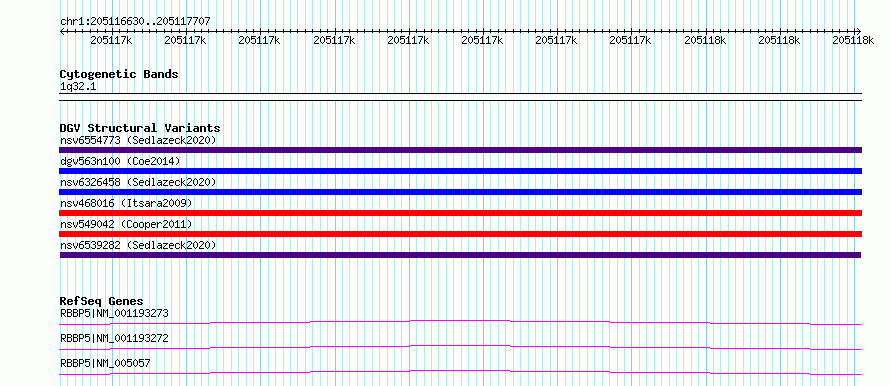The height and width of the screenshot is (386, 890).
Task: Open the dgv563n100 (Coe2014) label
Action: click(120, 161)
